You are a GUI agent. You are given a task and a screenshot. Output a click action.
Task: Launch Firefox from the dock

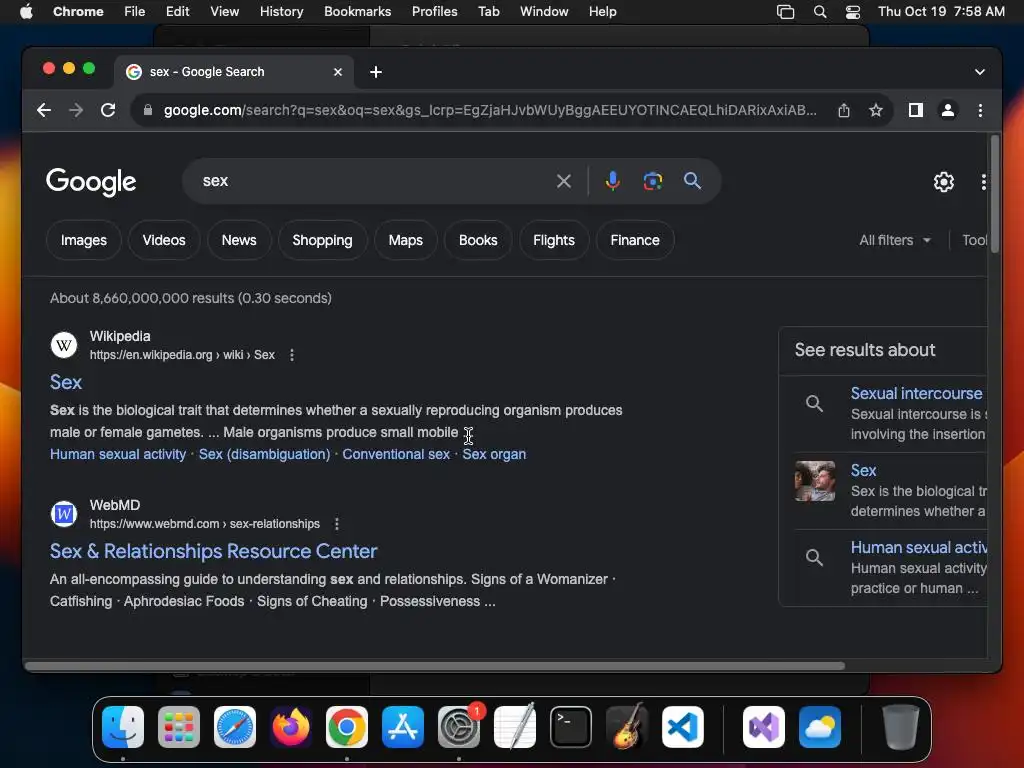[x=291, y=727]
